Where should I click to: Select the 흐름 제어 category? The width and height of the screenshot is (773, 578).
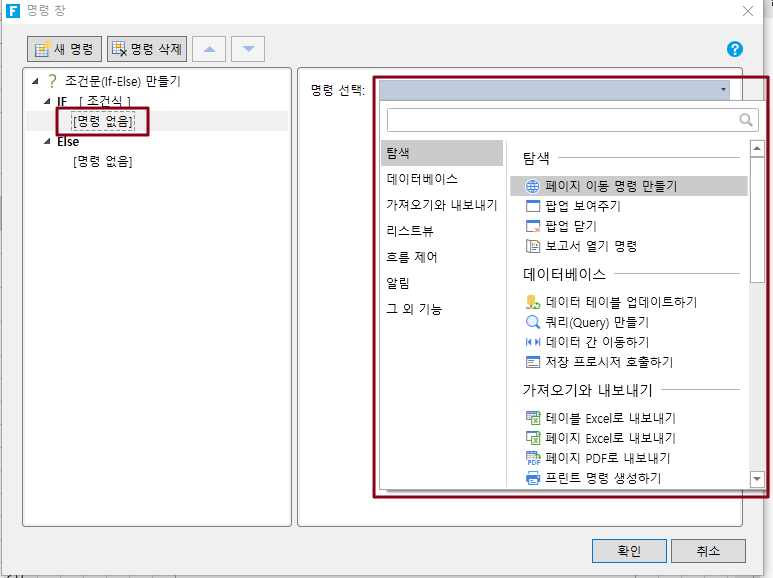click(412, 257)
